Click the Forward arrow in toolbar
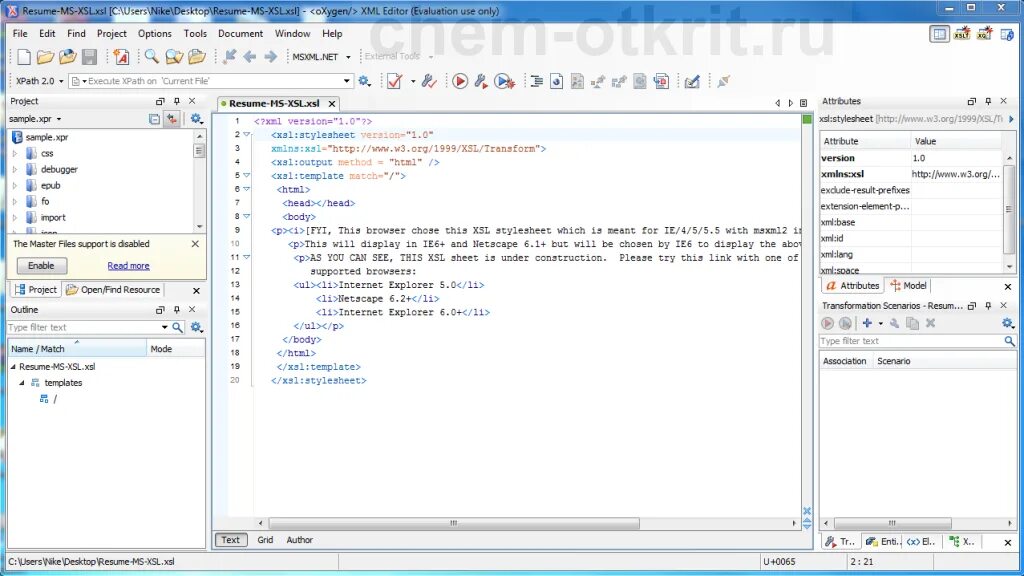The width and height of the screenshot is (1024, 576). (270, 57)
